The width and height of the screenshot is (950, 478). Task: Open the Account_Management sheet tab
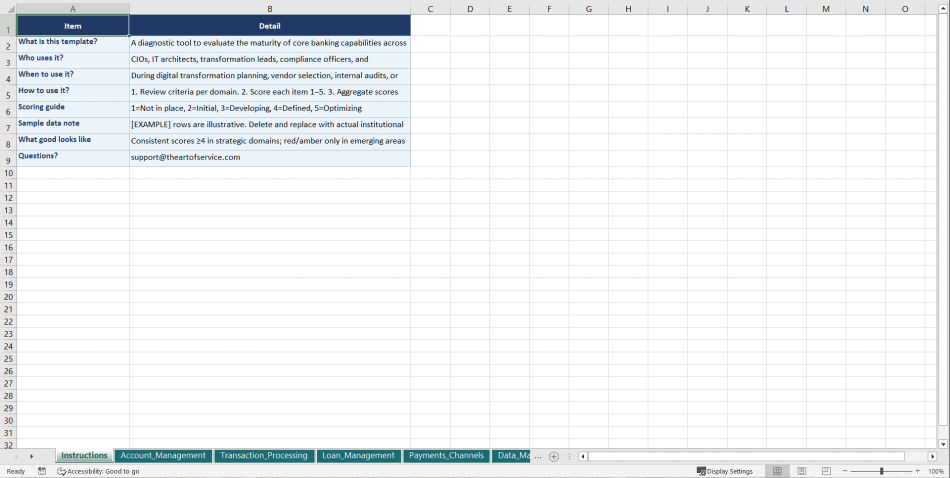click(163, 456)
